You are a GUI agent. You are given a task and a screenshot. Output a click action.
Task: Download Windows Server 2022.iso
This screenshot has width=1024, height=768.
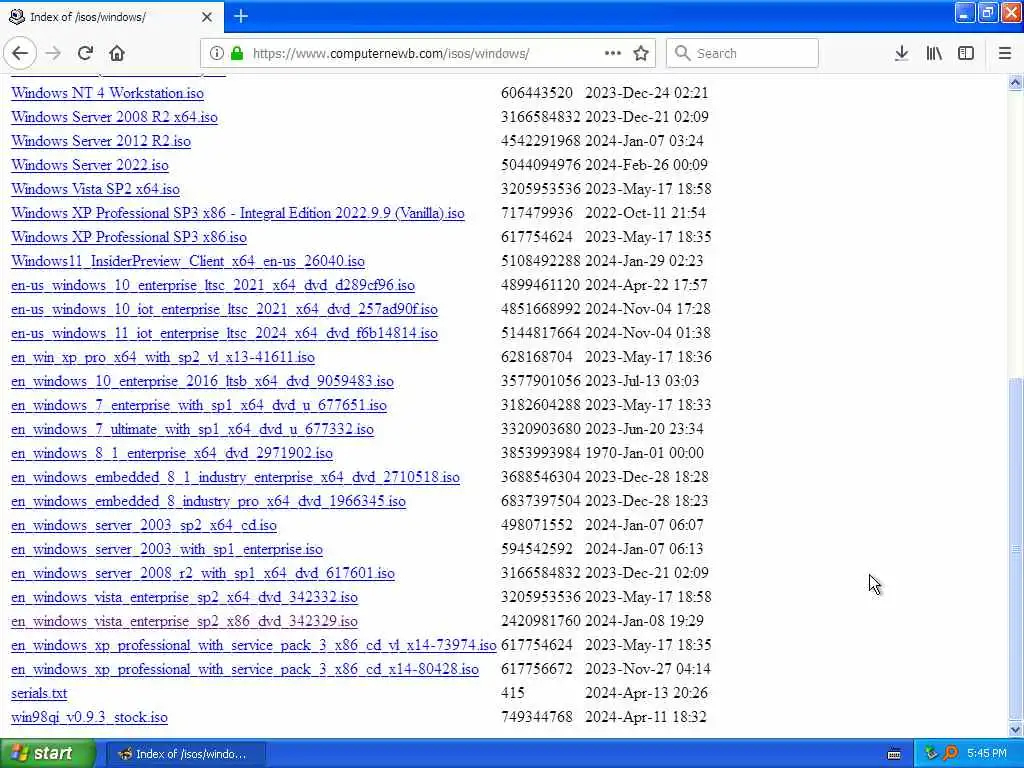tap(90, 165)
